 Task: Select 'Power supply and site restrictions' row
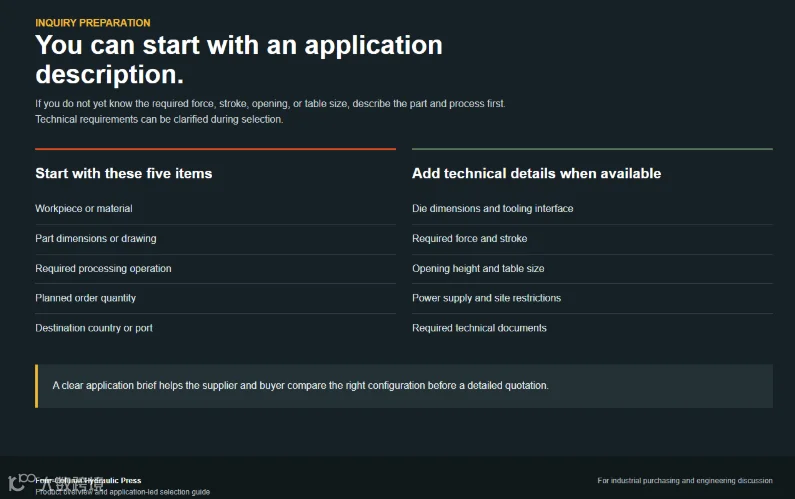click(x=592, y=298)
